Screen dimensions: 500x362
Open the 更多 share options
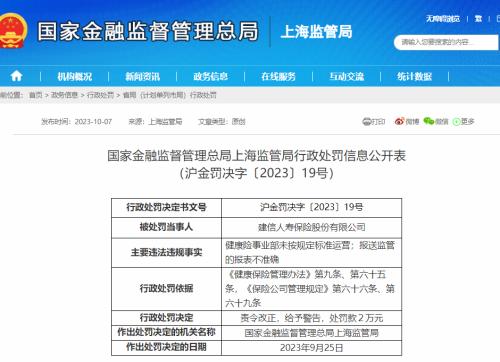463,122
